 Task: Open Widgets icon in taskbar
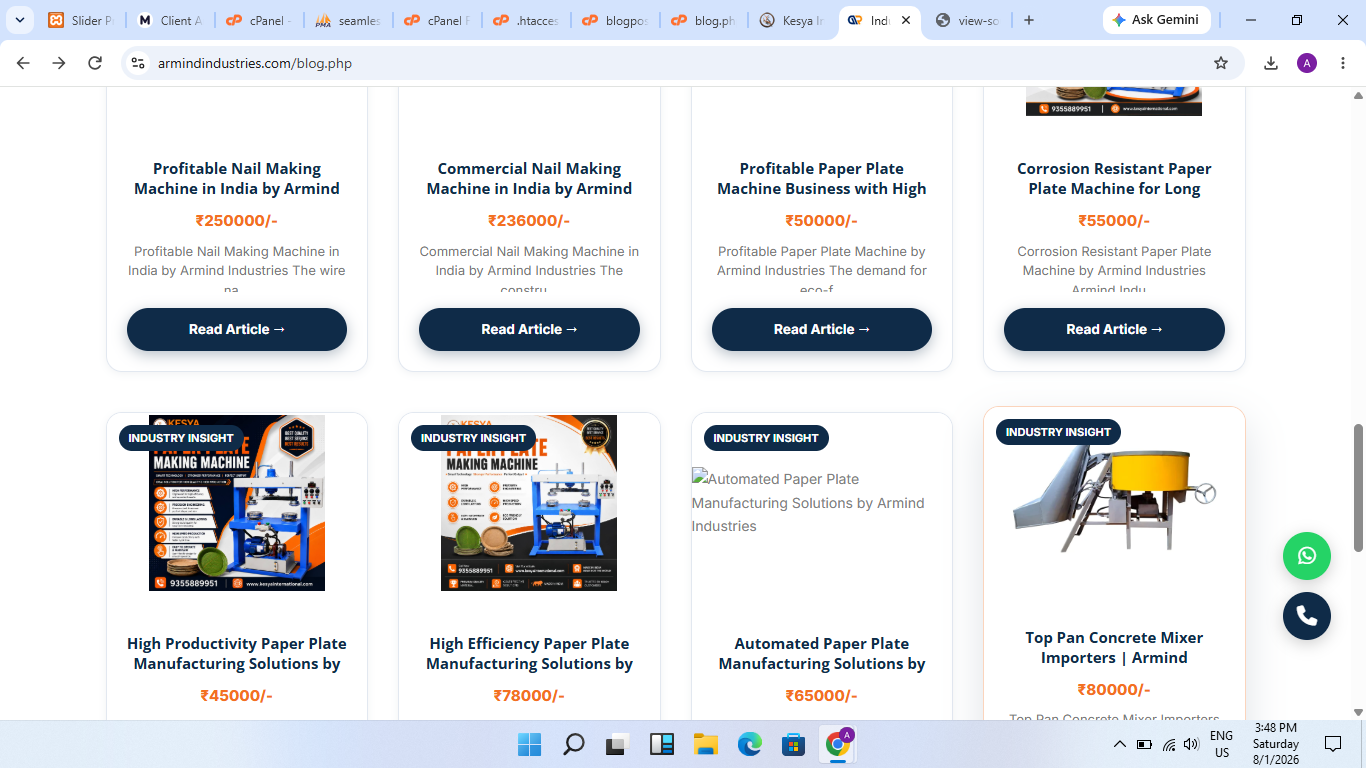pyautogui.click(x=661, y=744)
